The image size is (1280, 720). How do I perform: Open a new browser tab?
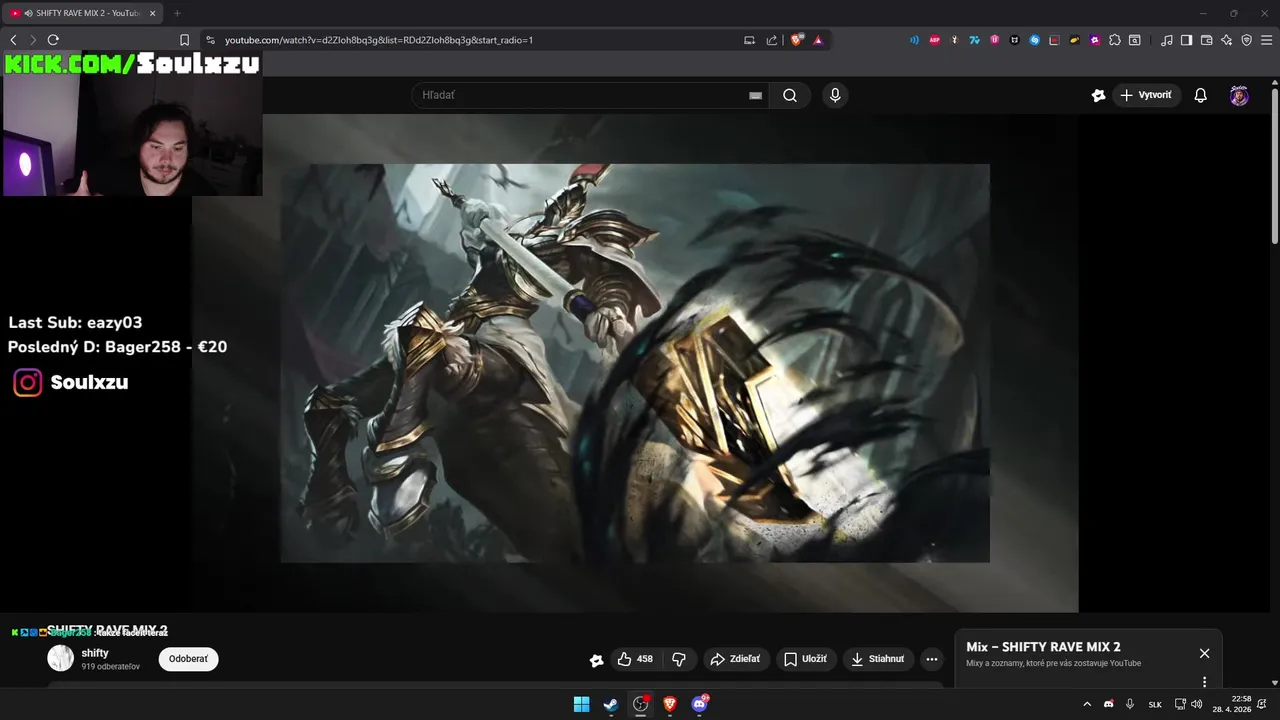177,13
